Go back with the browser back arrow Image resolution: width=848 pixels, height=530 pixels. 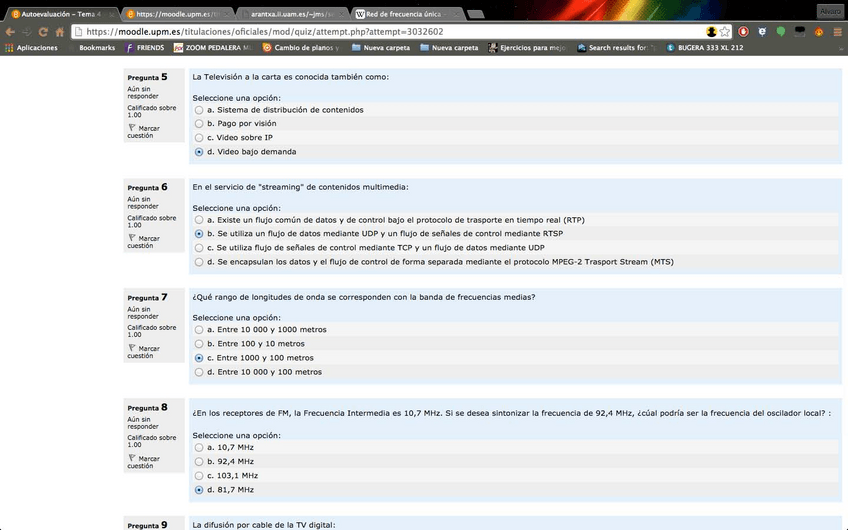point(10,32)
